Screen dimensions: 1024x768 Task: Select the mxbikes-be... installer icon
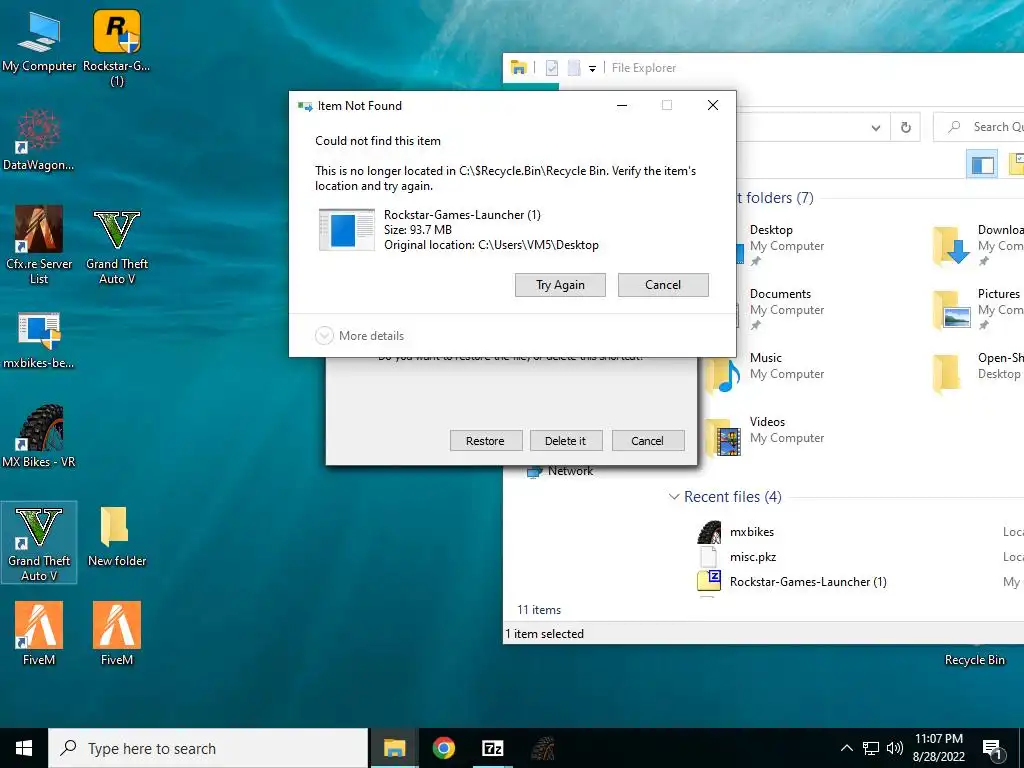pos(39,340)
